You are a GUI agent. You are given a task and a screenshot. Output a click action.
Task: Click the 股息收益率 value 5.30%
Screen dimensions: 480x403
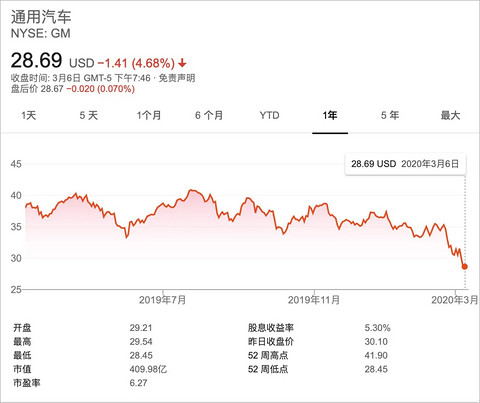[x=377, y=328]
